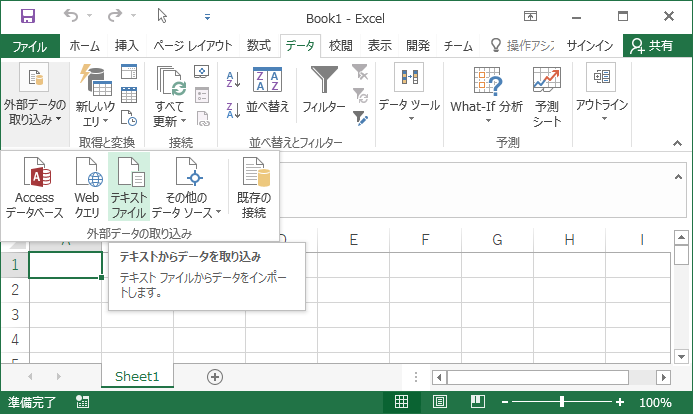The height and width of the screenshot is (414, 693).
Task: Click 予測シート forecast sheet icon
Action: (547, 96)
